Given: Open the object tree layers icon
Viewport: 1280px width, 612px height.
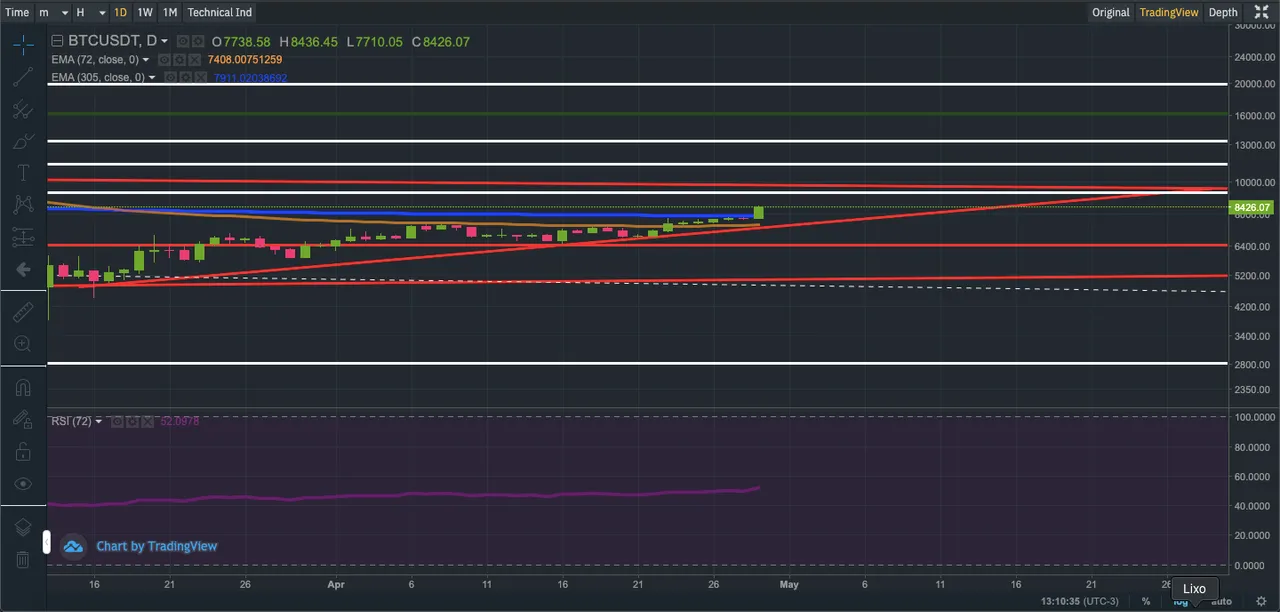Looking at the screenshot, I should pos(23,527).
